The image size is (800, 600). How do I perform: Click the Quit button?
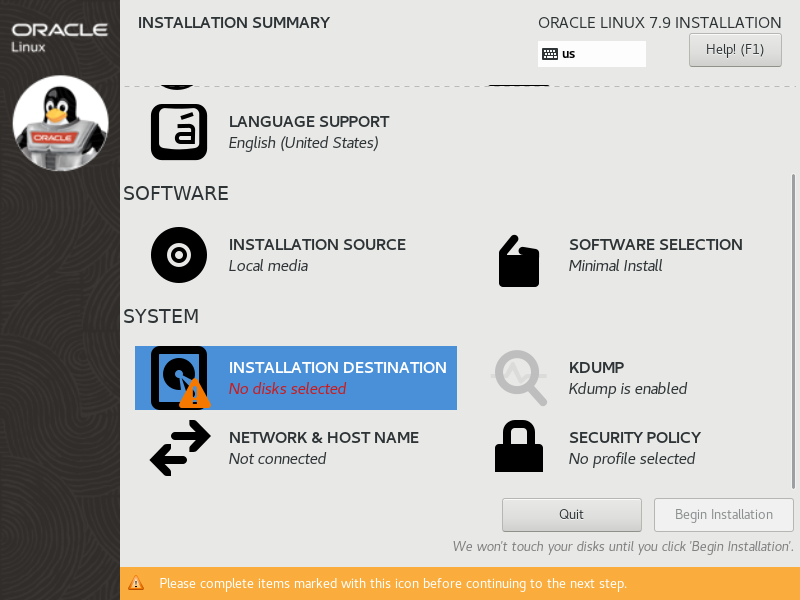pyautogui.click(x=571, y=515)
